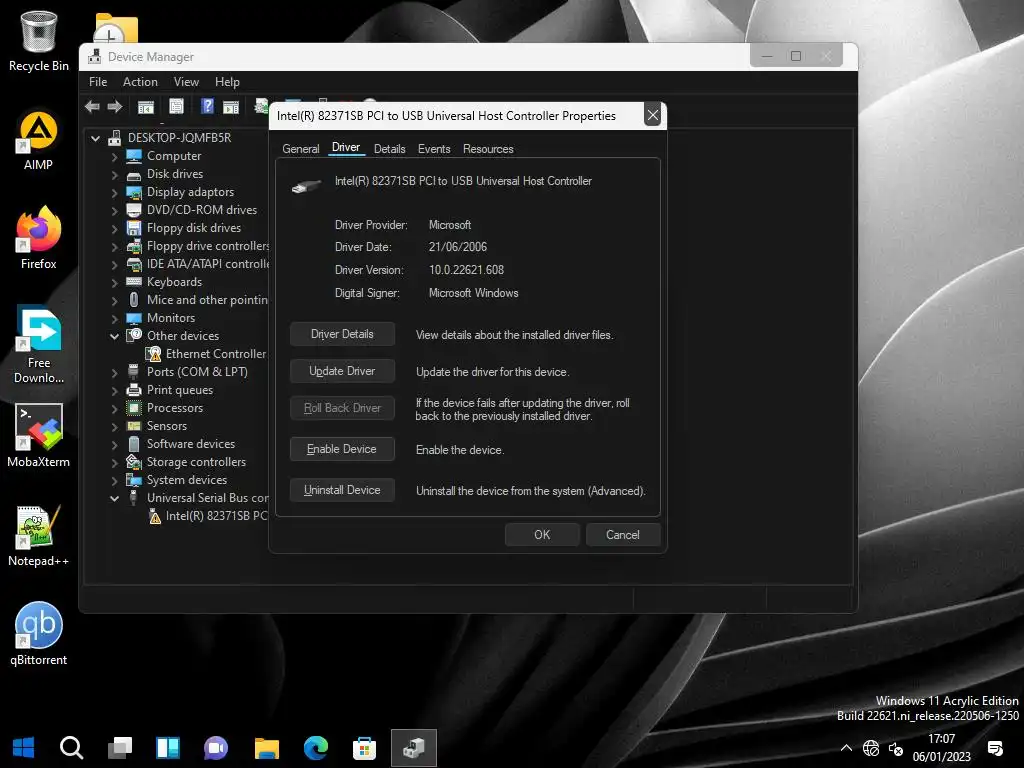This screenshot has width=1024, height=768.
Task: Select Software devices in the device tree
Action: [x=191, y=444]
